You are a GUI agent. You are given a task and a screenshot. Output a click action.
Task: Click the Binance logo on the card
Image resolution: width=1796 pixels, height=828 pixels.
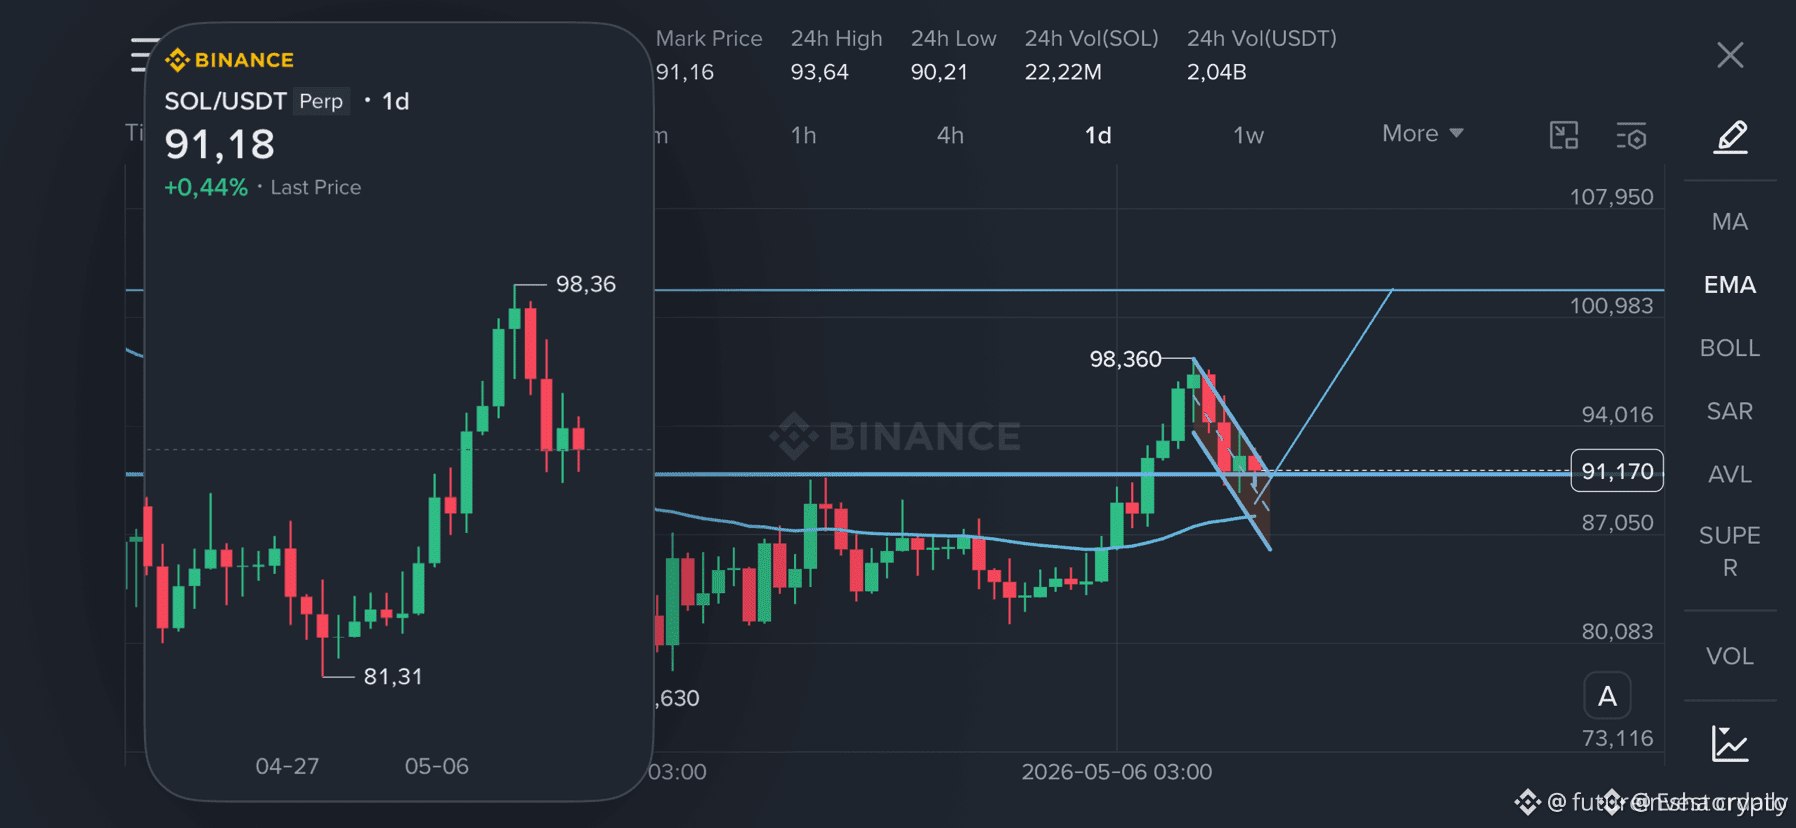pos(230,60)
